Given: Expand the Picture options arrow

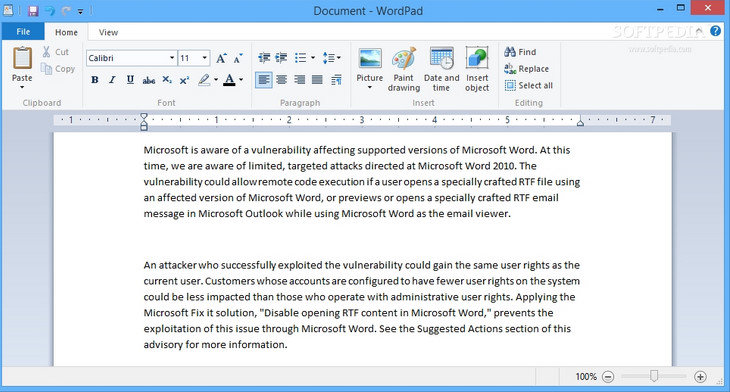Looking at the screenshot, I should pos(370,88).
